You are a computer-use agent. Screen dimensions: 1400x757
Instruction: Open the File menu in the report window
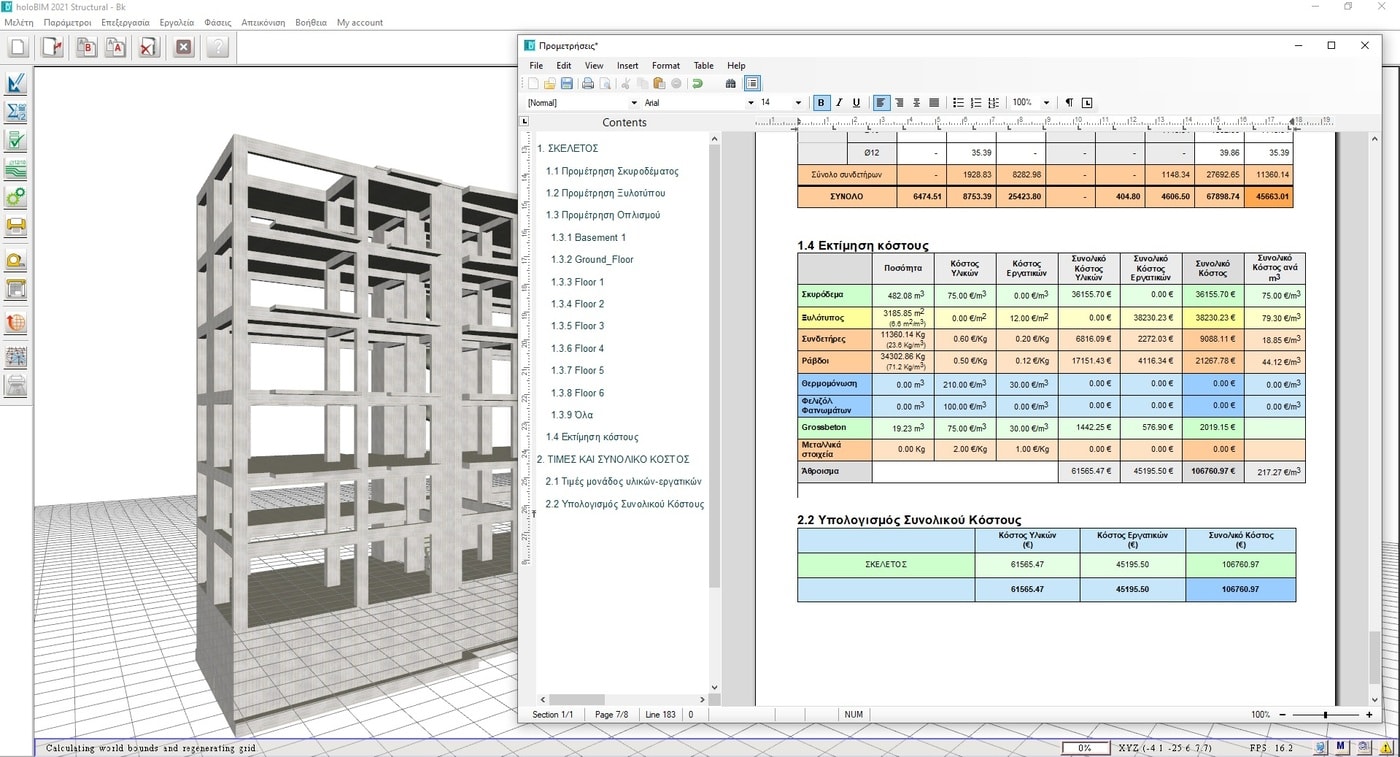point(536,66)
